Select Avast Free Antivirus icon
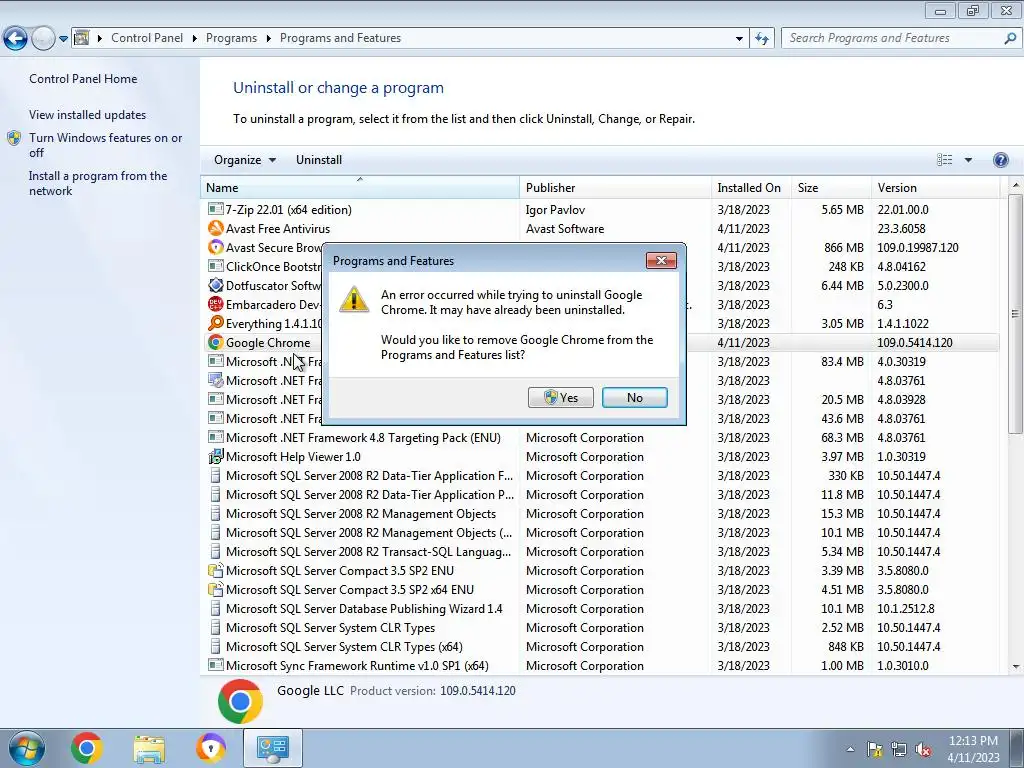The image size is (1024, 768). [x=216, y=229]
